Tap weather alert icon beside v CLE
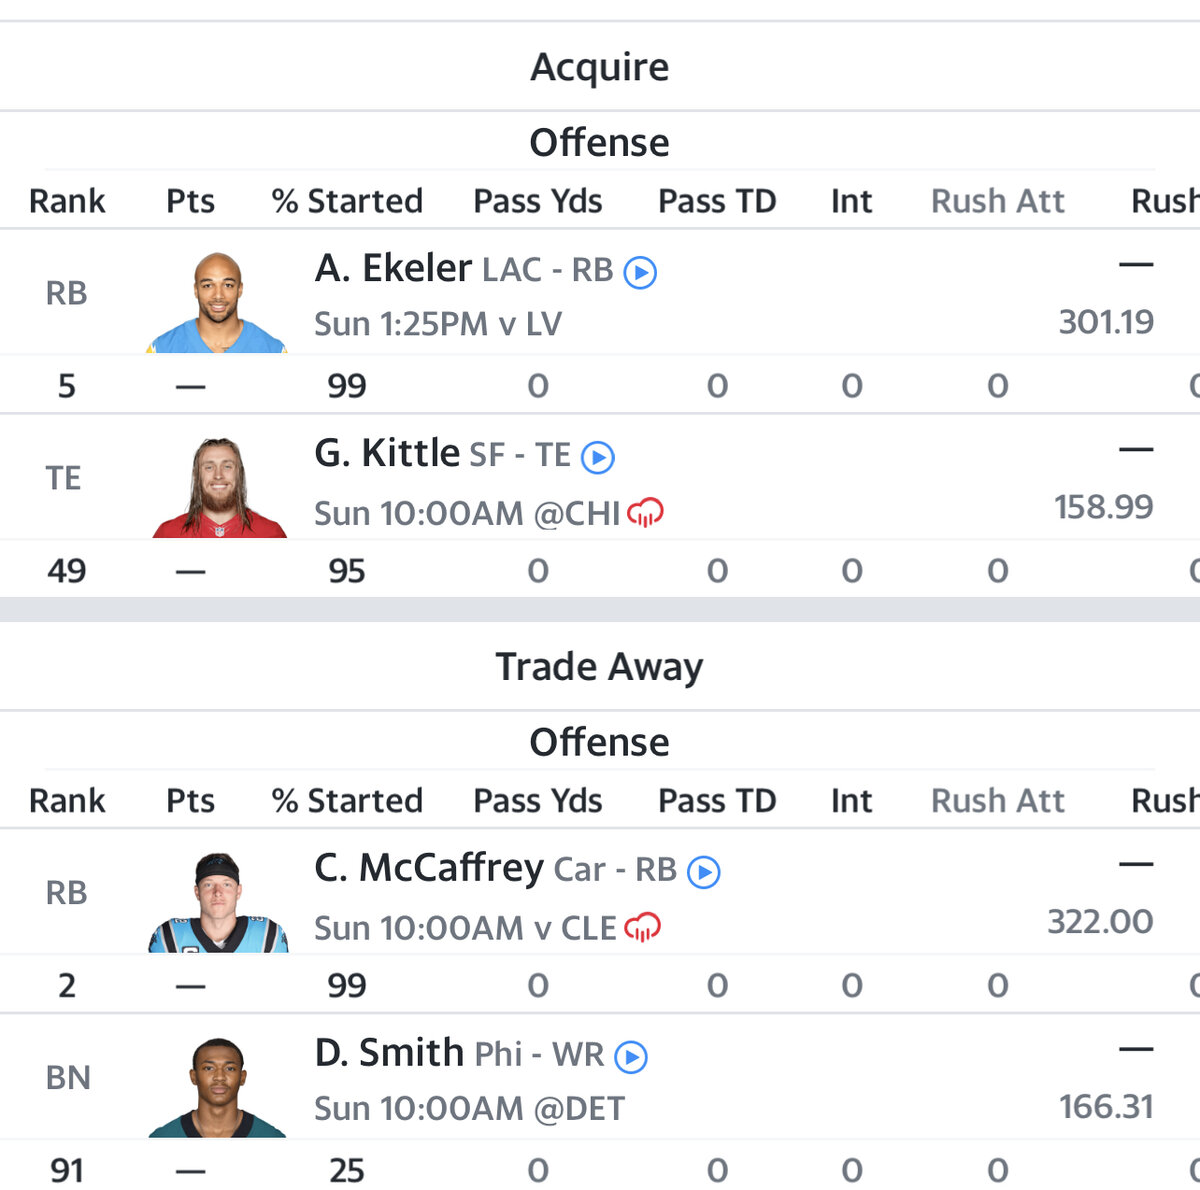The image size is (1200, 1190). coord(642,928)
